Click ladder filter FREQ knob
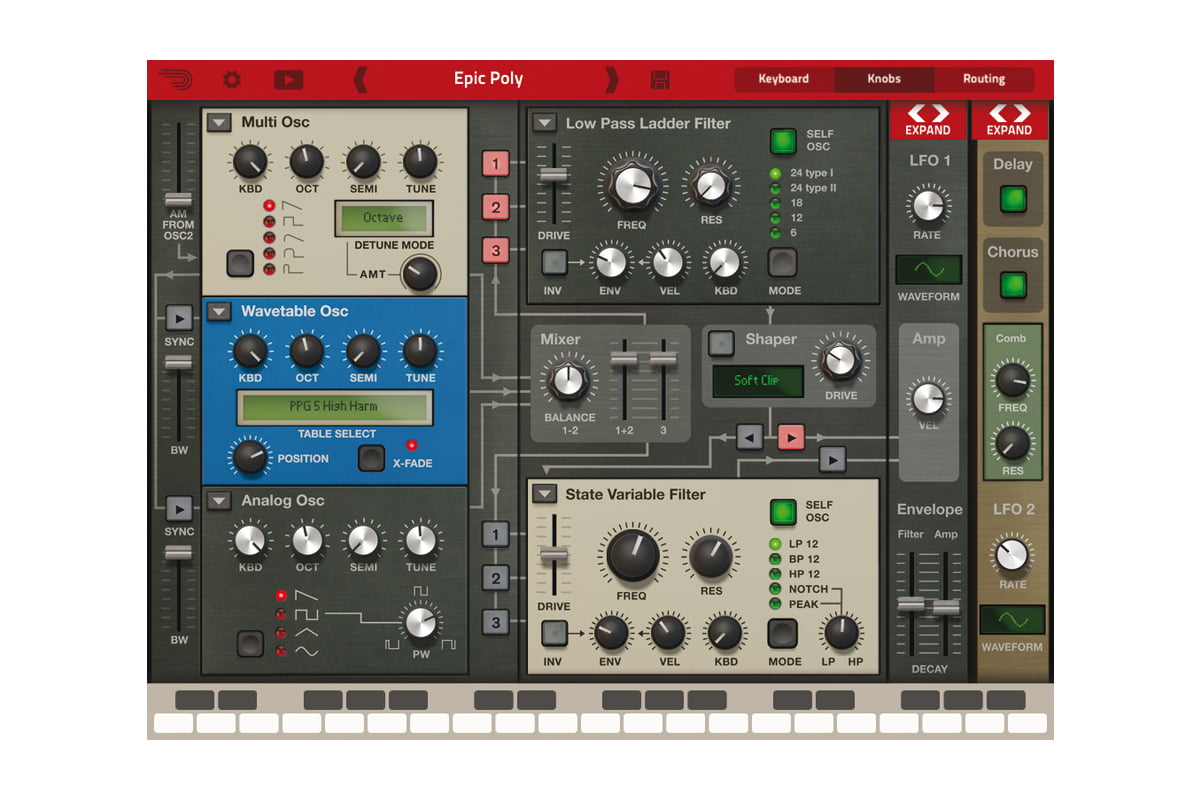Screen dimensions: 1200x800 631,185
